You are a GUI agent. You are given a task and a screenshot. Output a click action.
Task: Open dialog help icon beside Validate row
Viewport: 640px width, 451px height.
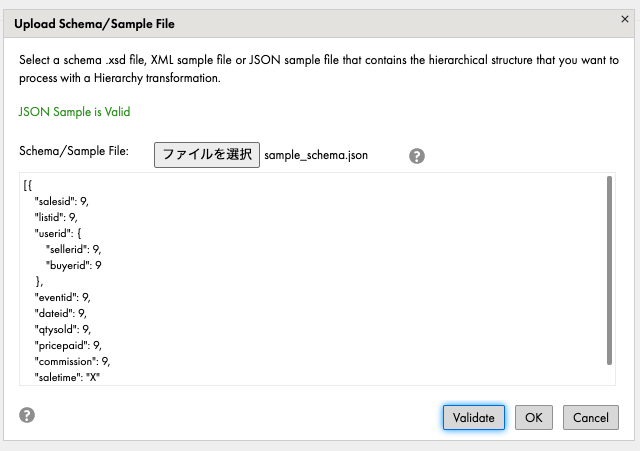point(27,415)
